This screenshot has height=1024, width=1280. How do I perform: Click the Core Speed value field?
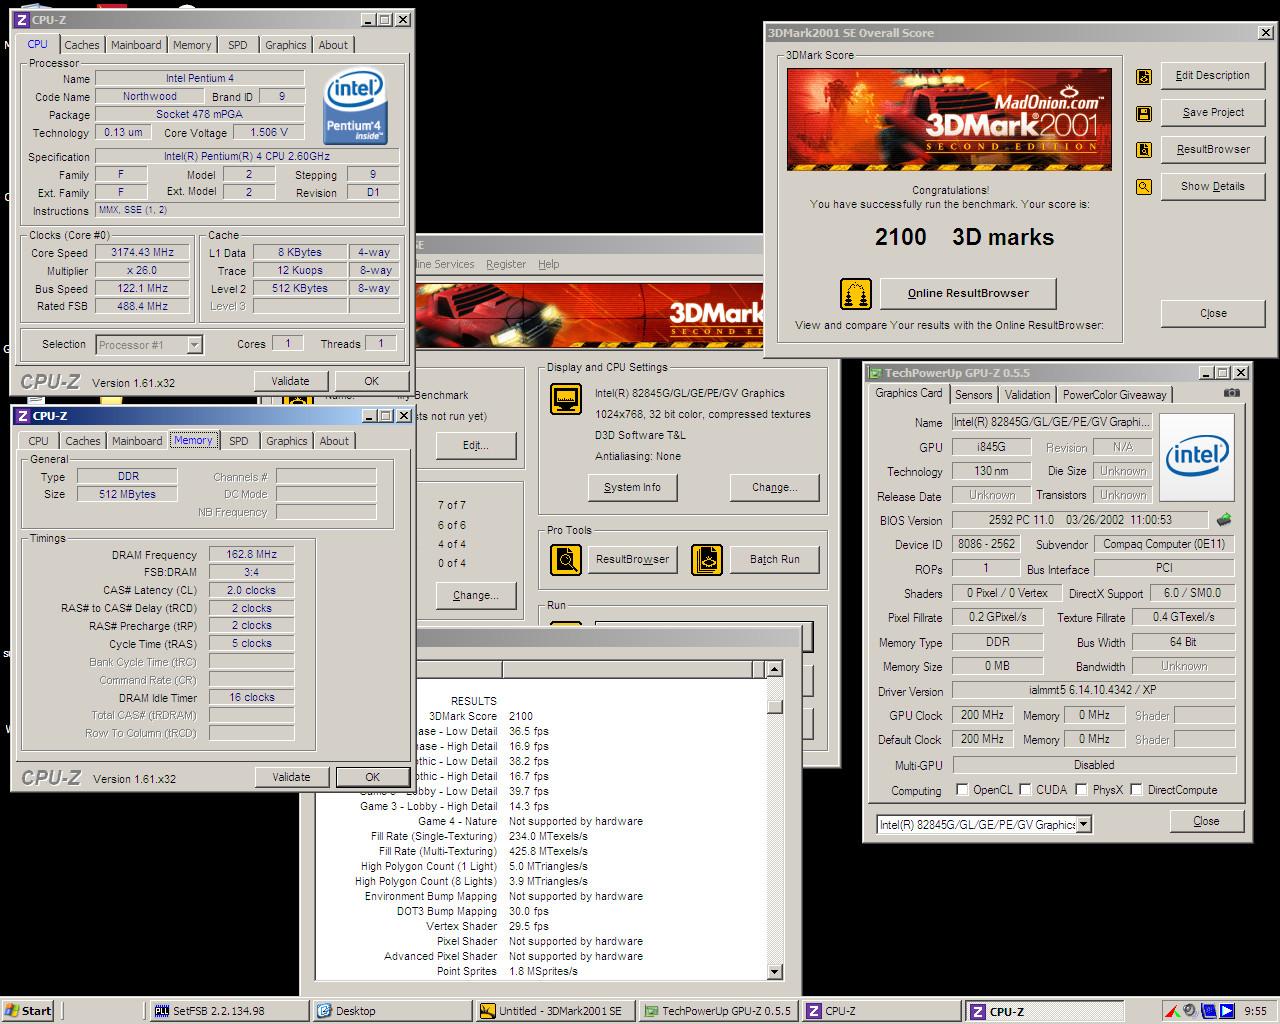tap(142, 253)
